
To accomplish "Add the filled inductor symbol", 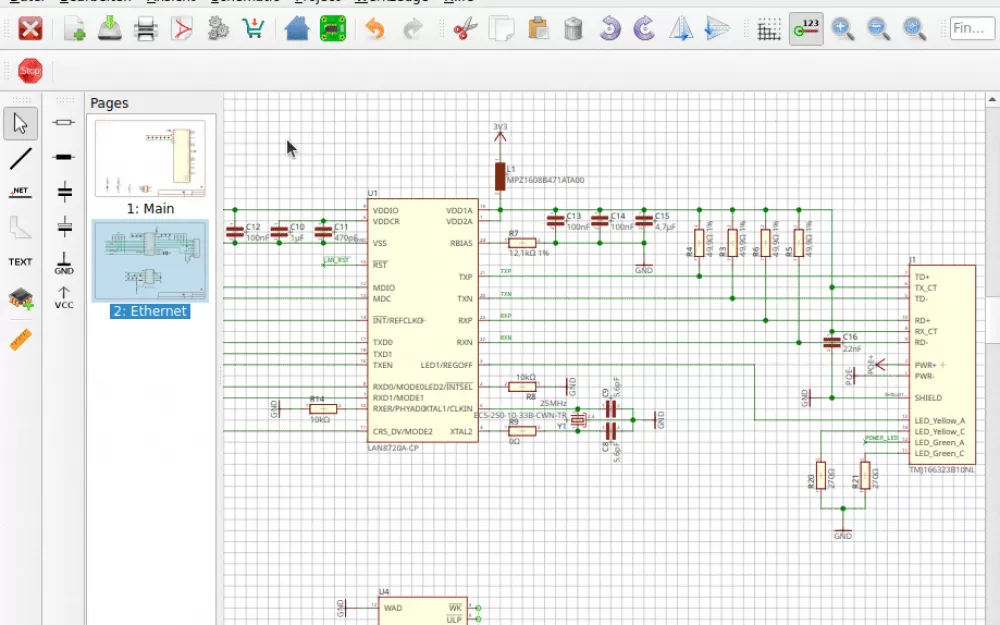I will [64, 157].
